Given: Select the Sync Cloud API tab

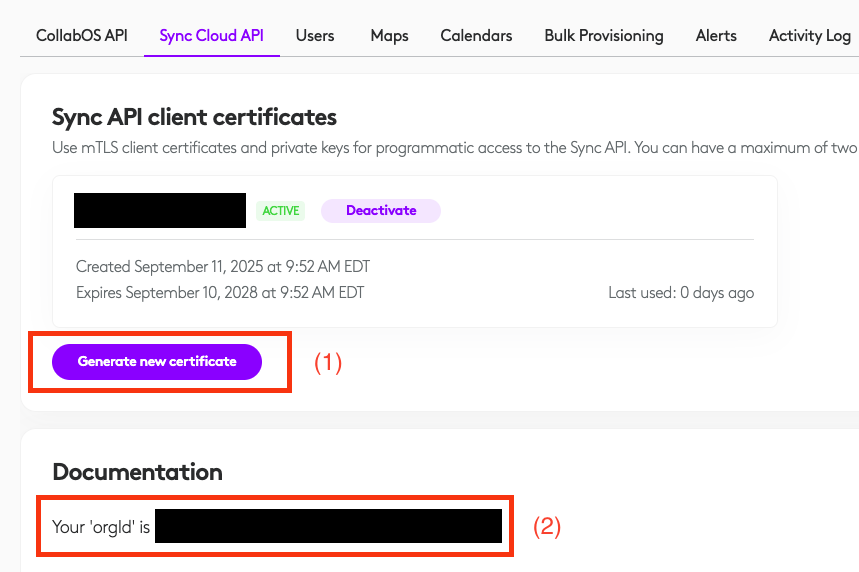Looking at the screenshot, I should pyautogui.click(x=211, y=36).
